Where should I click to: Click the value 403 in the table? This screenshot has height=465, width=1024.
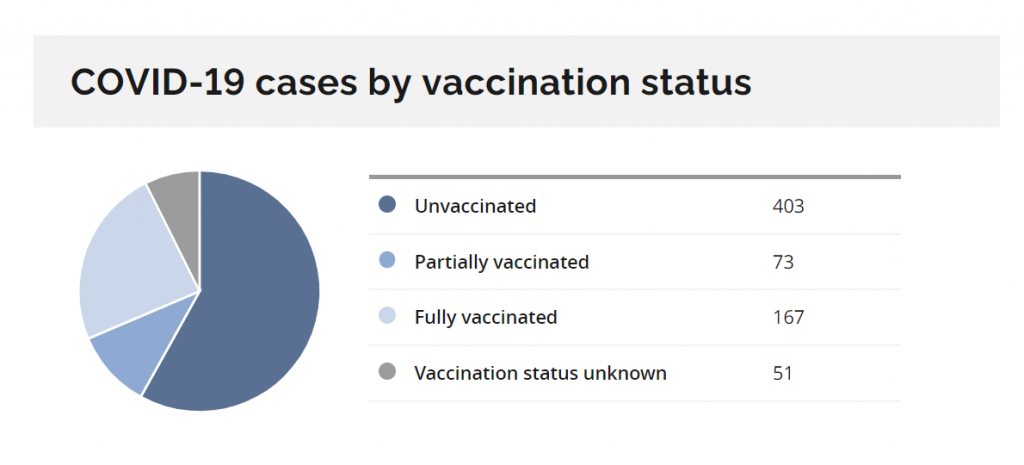pos(788,206)
